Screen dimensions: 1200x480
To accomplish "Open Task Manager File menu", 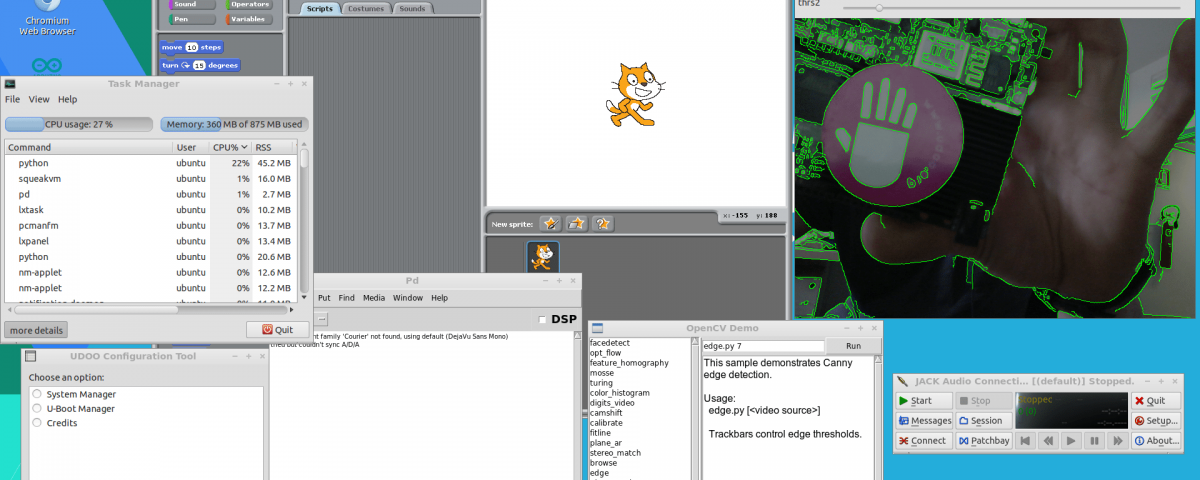I will click(x=12, y=99).
